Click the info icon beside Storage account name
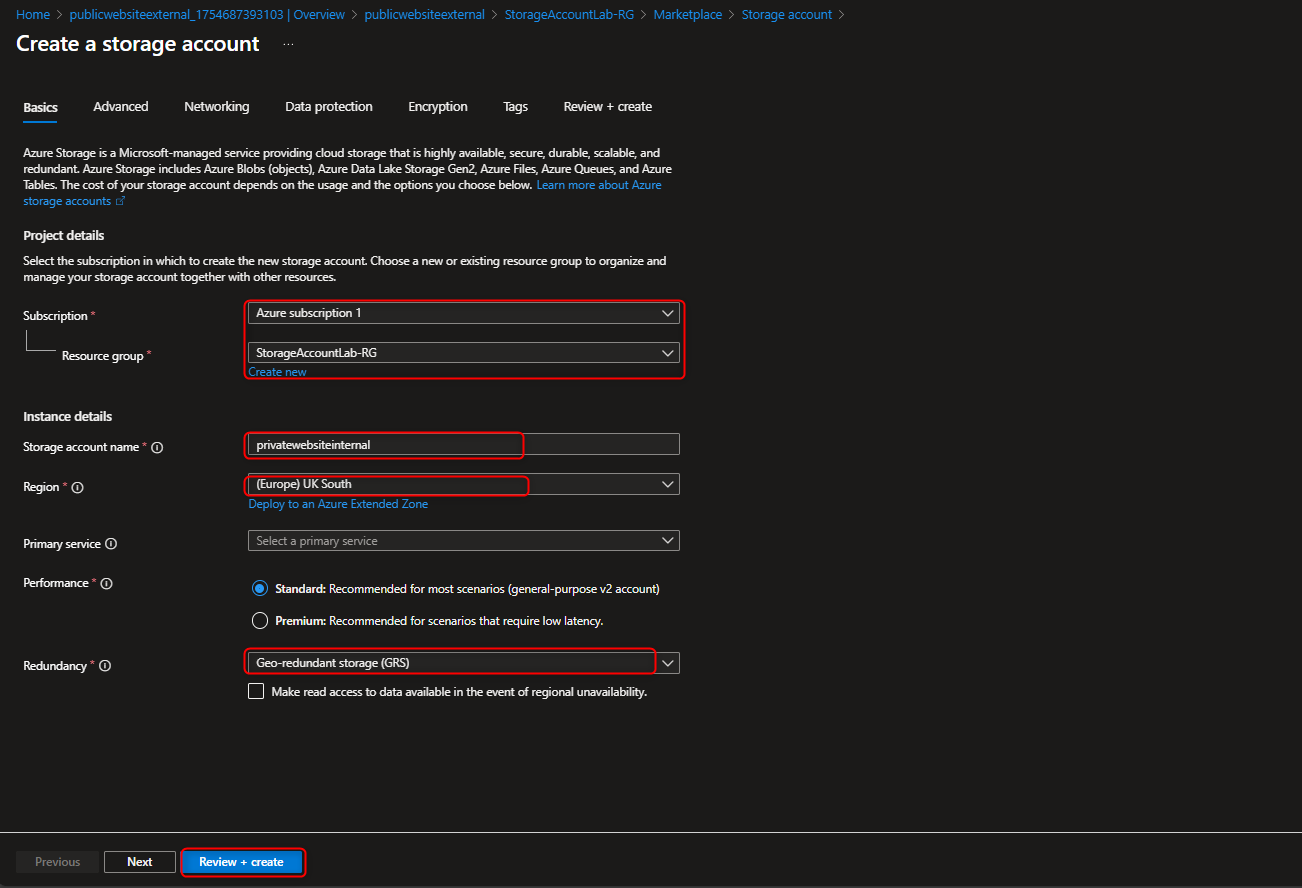The width and height of the screenshot is (1302, 888). click(158, 447)
